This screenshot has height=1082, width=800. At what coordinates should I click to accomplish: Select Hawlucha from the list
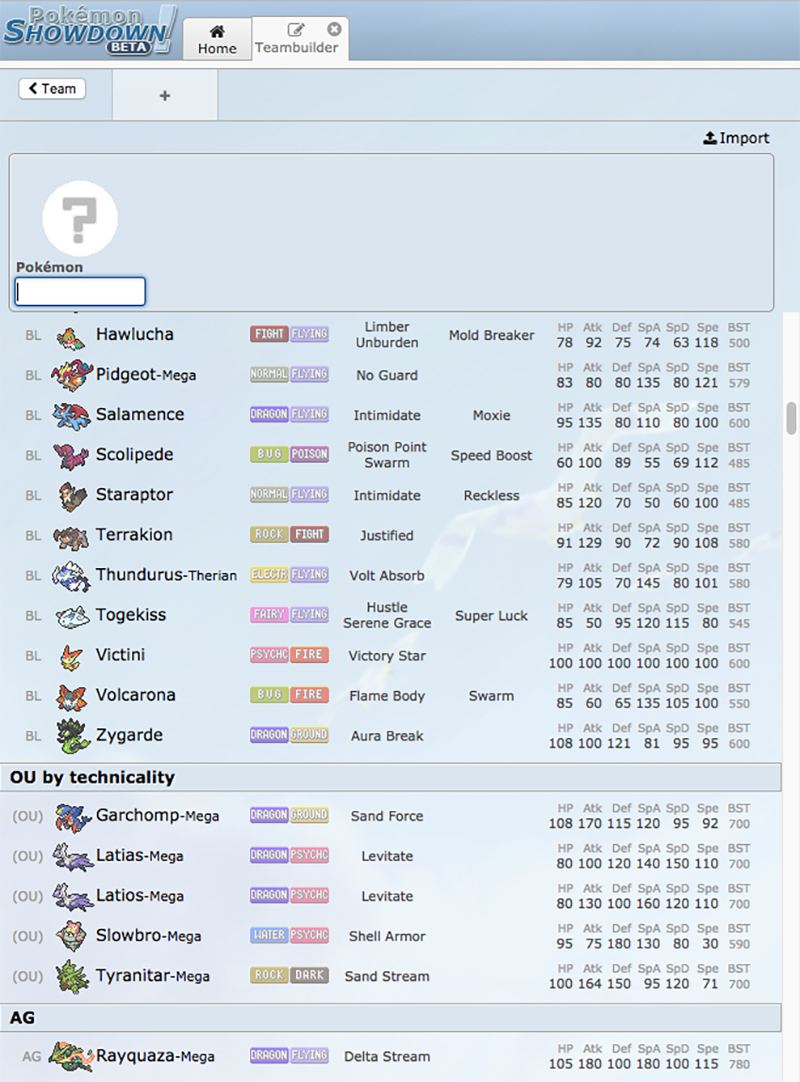click(391, 335)
